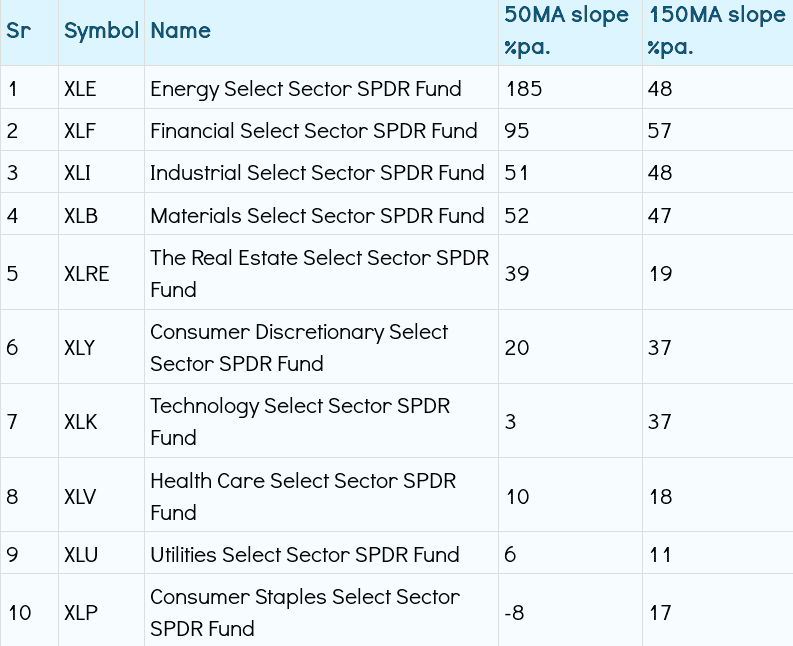Open Health Care Select Sector SPDR Fund

pyautogui.click(x=303, y=496)
